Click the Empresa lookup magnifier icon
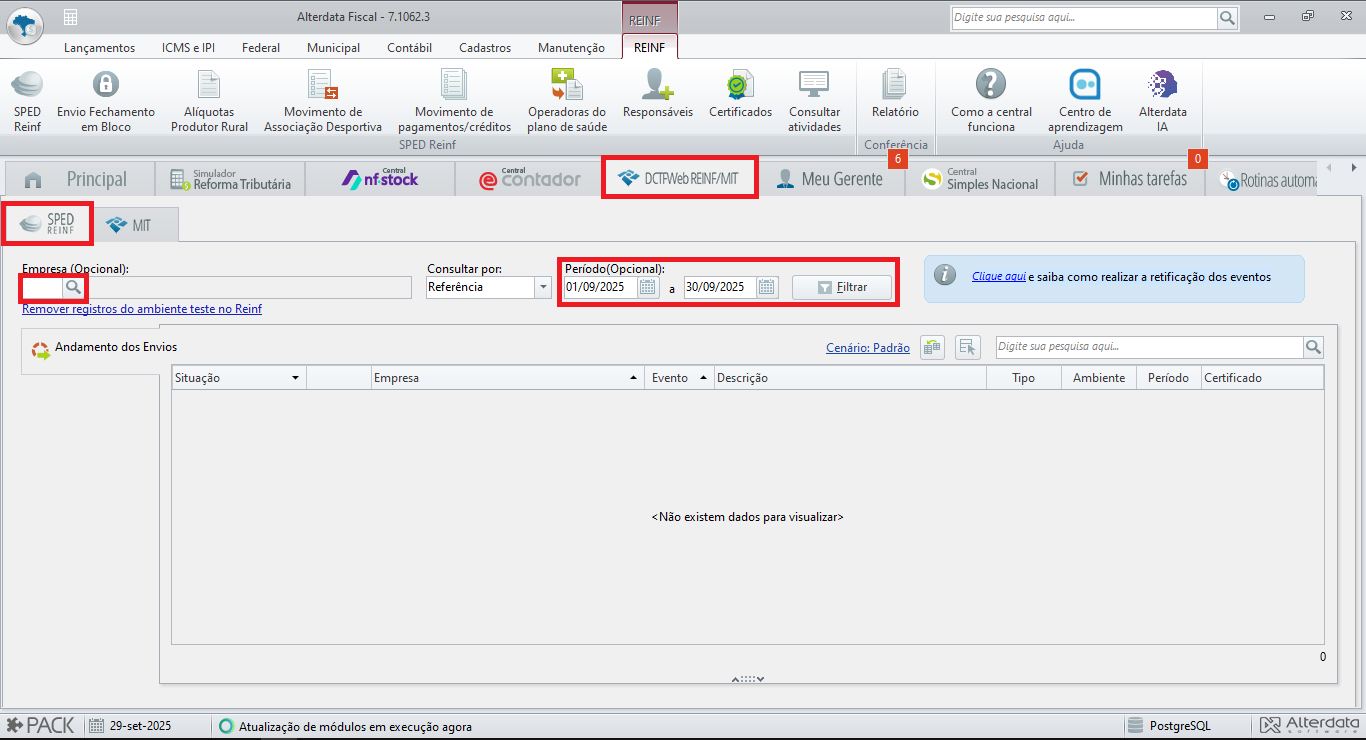Screen dimensions: 1366x740 click(74, 287)
